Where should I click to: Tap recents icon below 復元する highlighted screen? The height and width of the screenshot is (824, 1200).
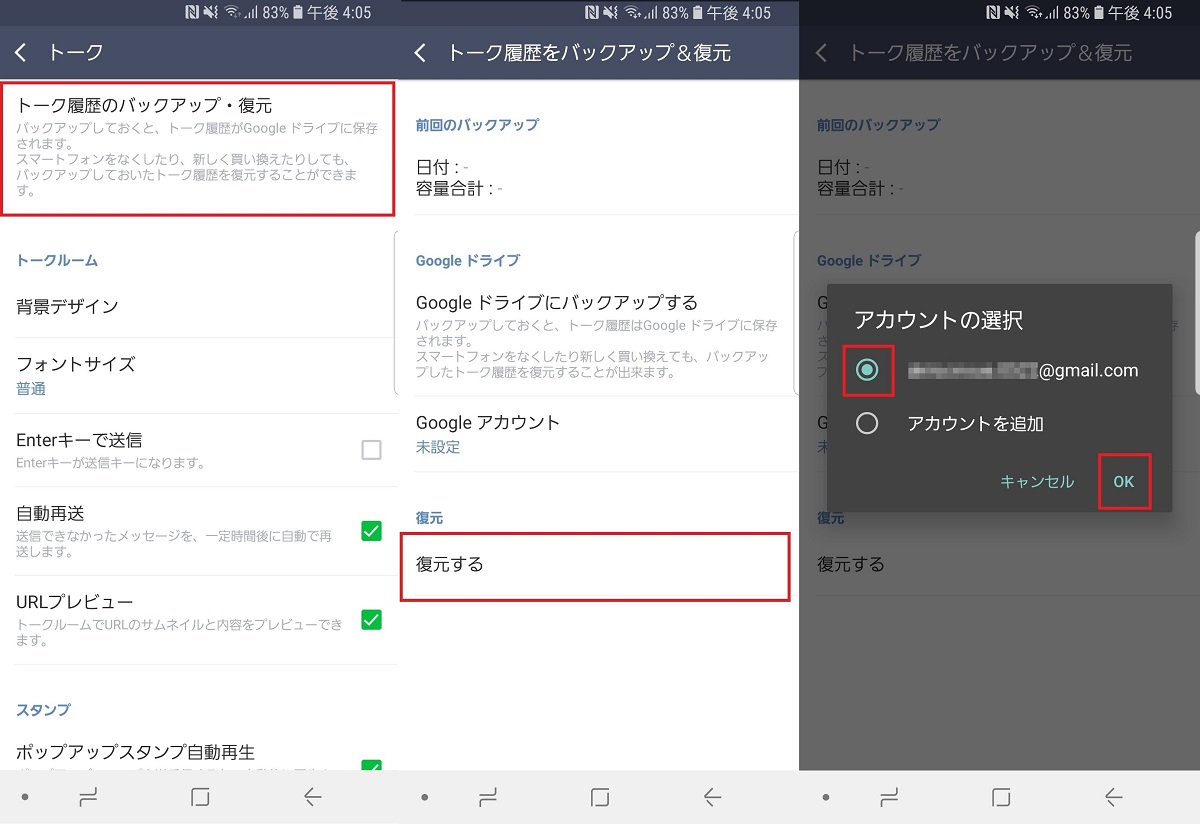pos(489,797)
